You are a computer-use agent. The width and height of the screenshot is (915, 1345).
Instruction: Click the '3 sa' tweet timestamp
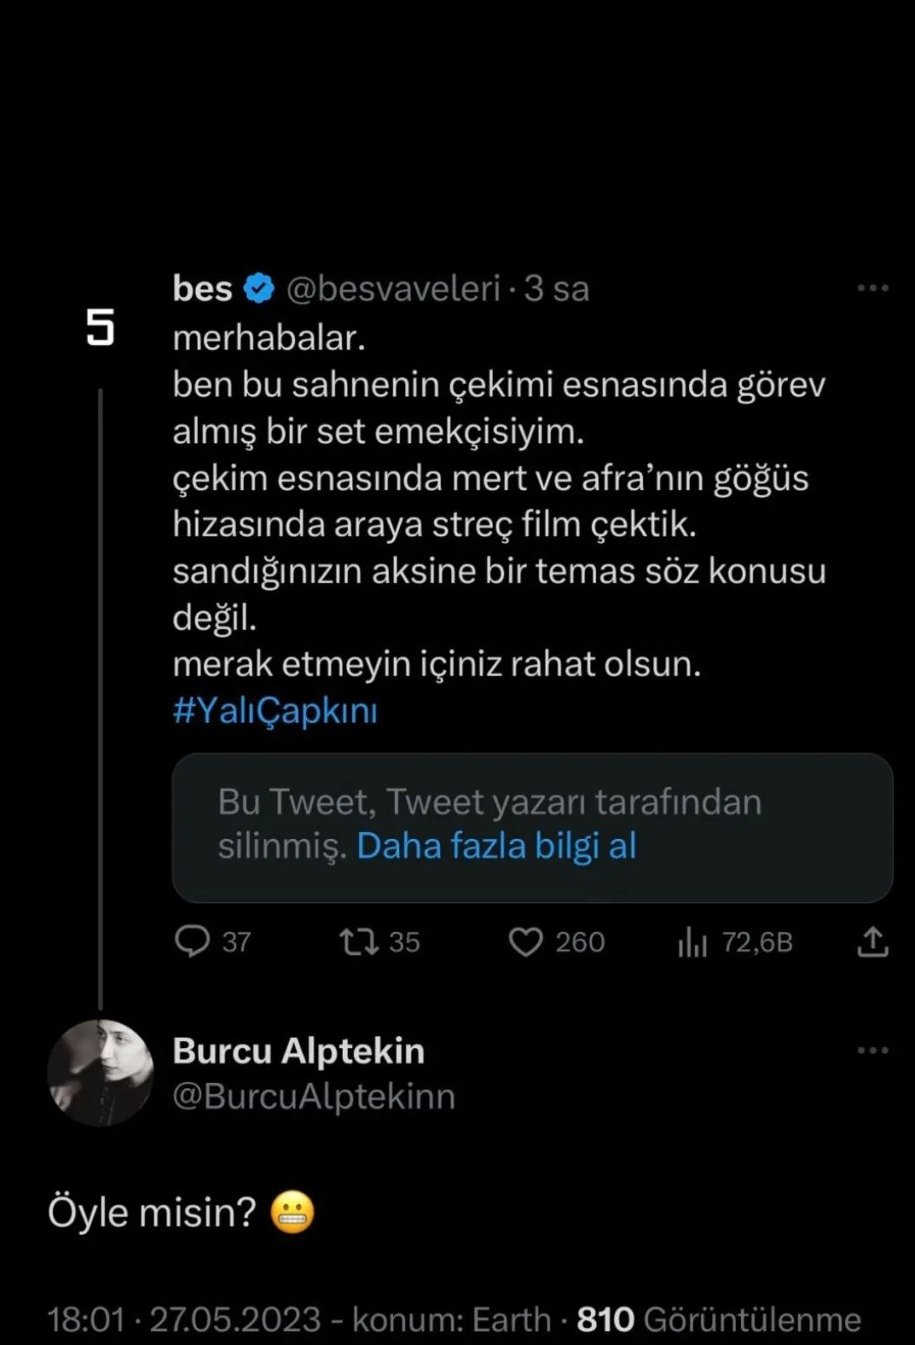[x=557, y=289]
